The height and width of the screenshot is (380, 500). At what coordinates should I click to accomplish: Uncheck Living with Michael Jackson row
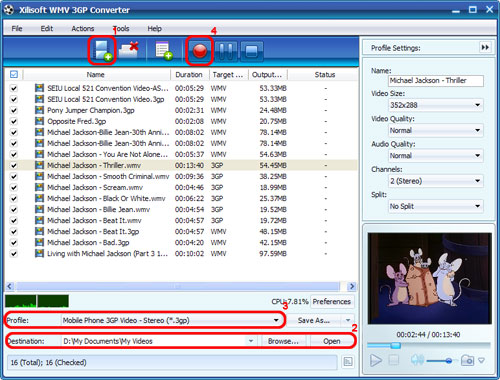point(14,253)
